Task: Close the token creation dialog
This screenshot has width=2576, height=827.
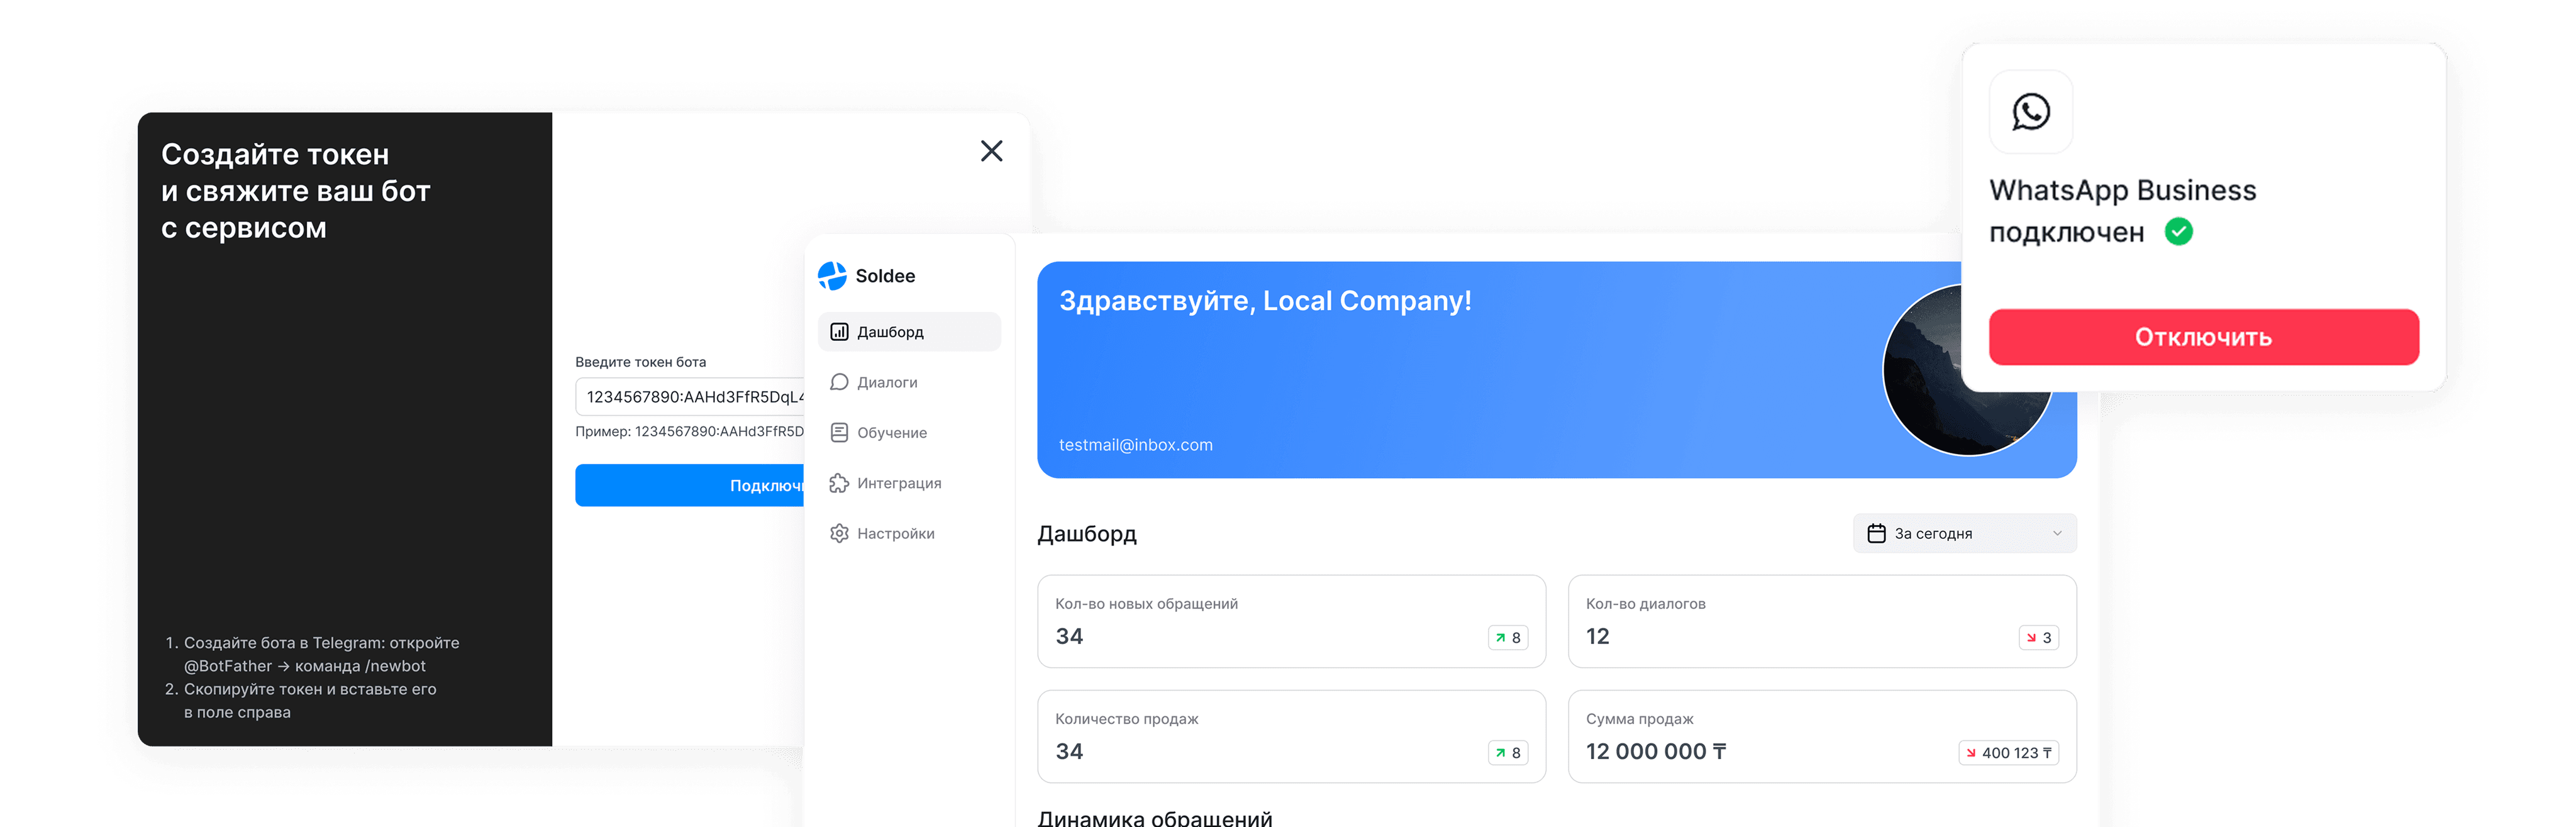Action: pos(991,151)
